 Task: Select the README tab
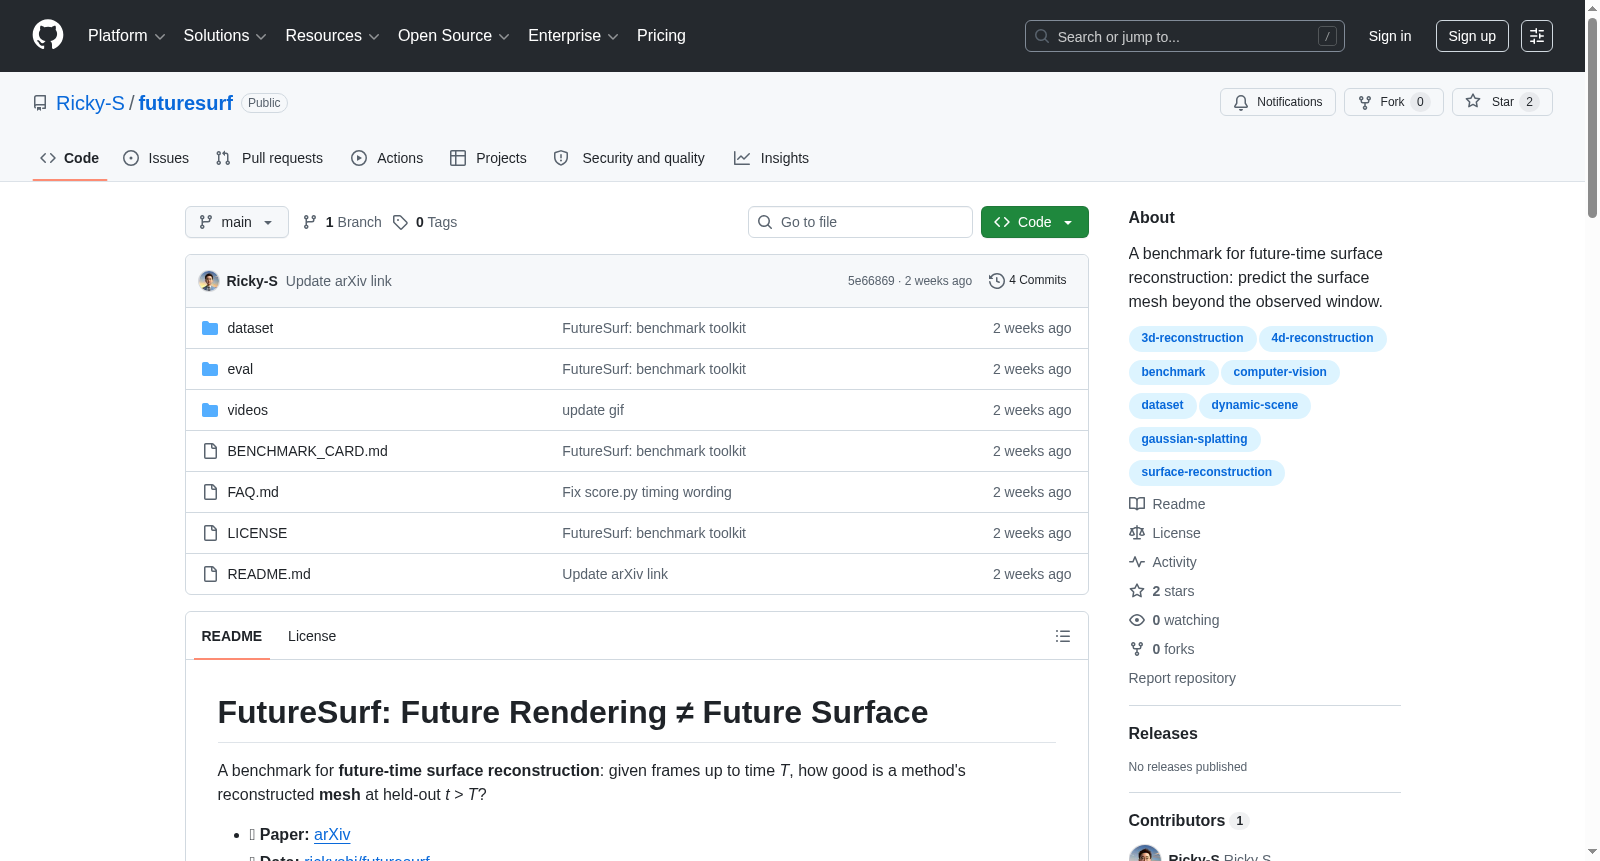click(x=232, y=636)
